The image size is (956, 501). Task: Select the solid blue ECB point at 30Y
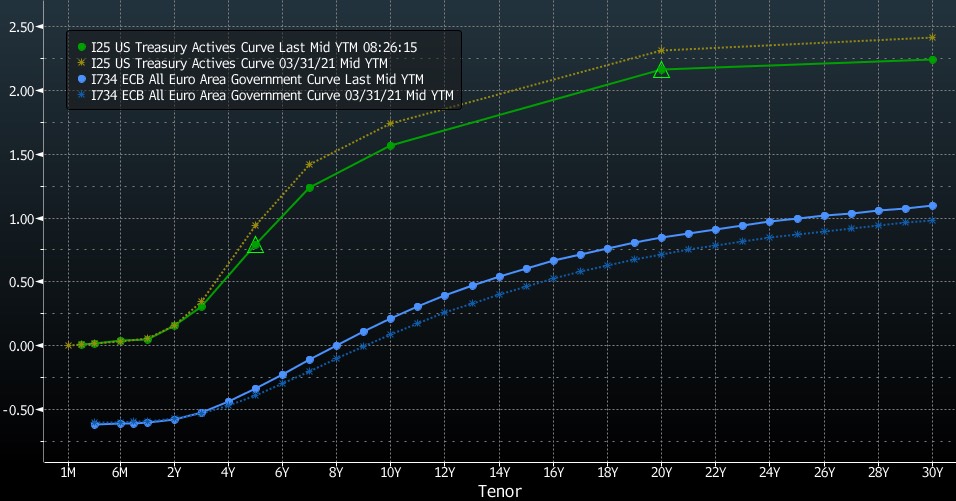pyautogui.click(x=932, y=206)
